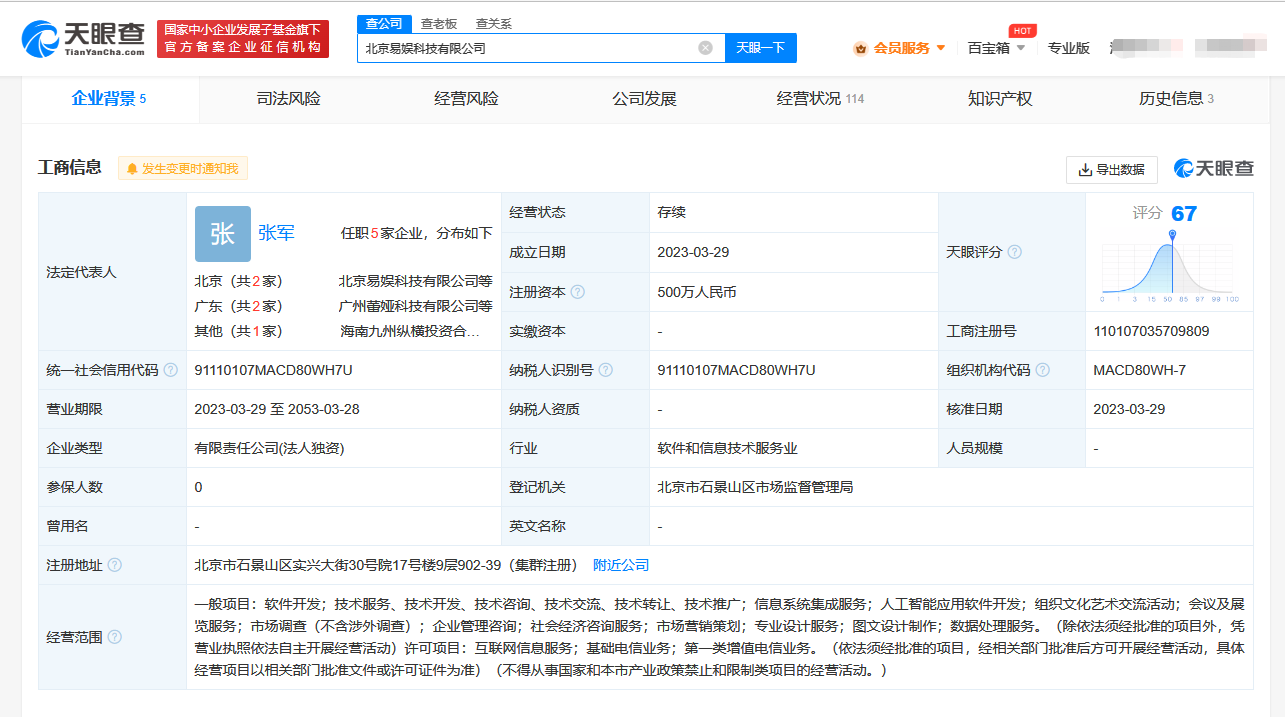Open the 经营风险 tab
This screenshot has height=717, width=1285.
[466, 99]
